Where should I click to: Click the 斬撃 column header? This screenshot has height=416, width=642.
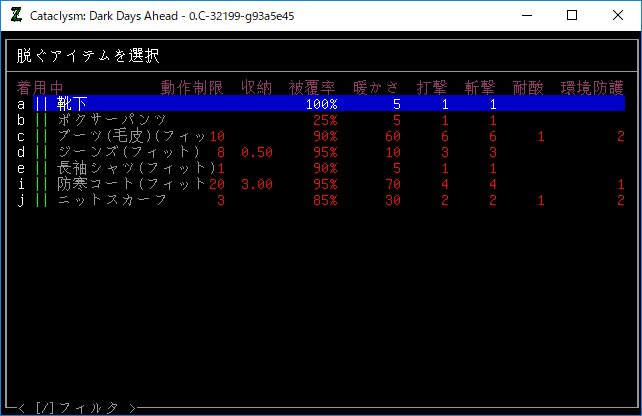[480, 88]
